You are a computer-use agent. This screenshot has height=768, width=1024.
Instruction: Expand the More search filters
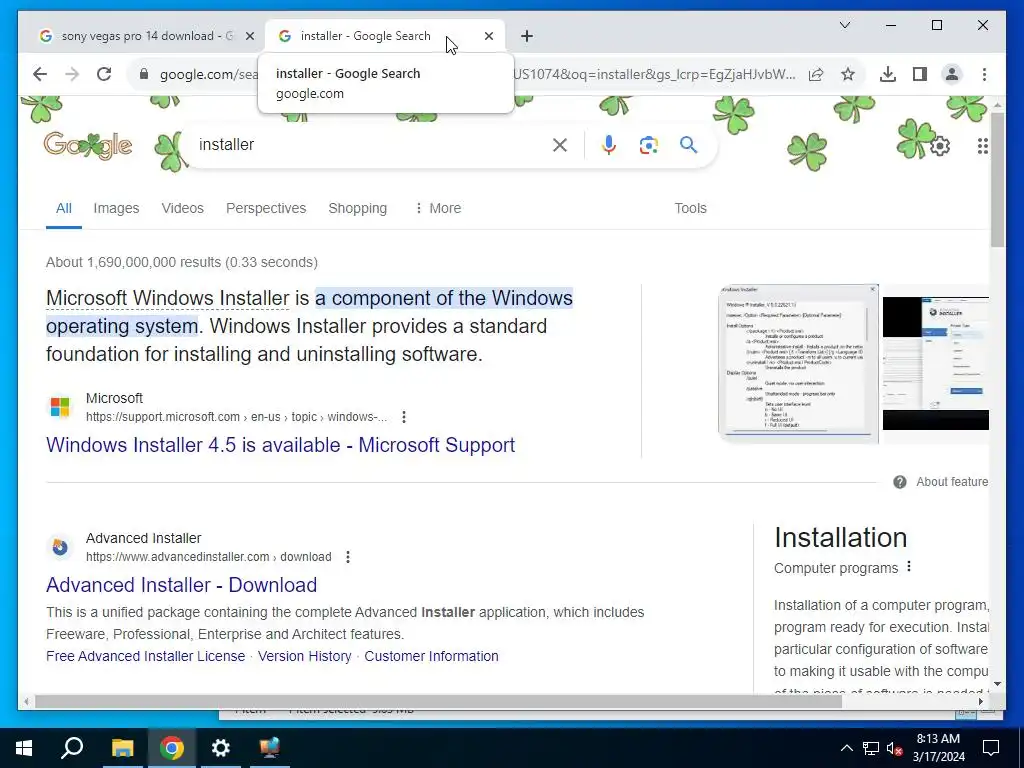coord(438,208)
